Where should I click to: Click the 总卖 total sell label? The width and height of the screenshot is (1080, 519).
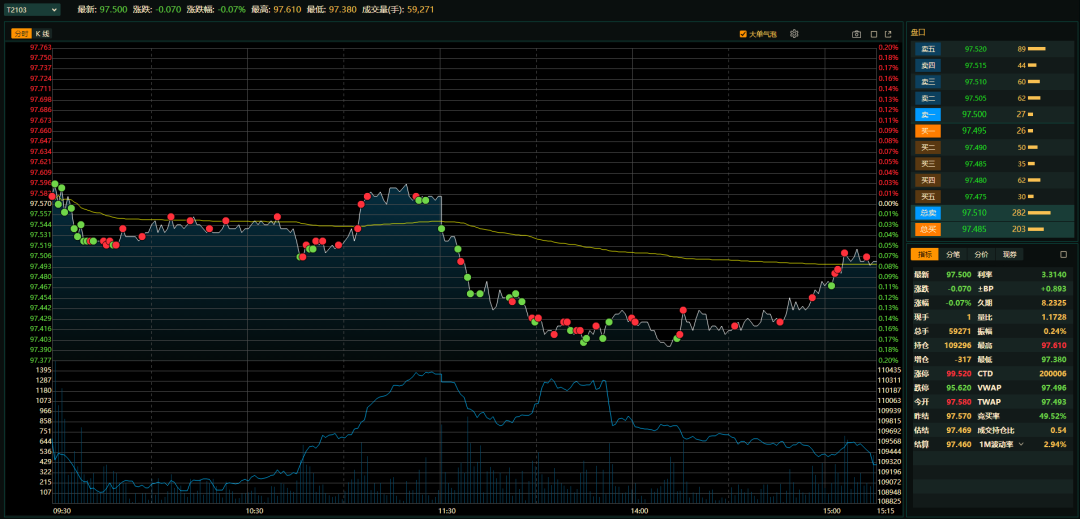[928, 212]
